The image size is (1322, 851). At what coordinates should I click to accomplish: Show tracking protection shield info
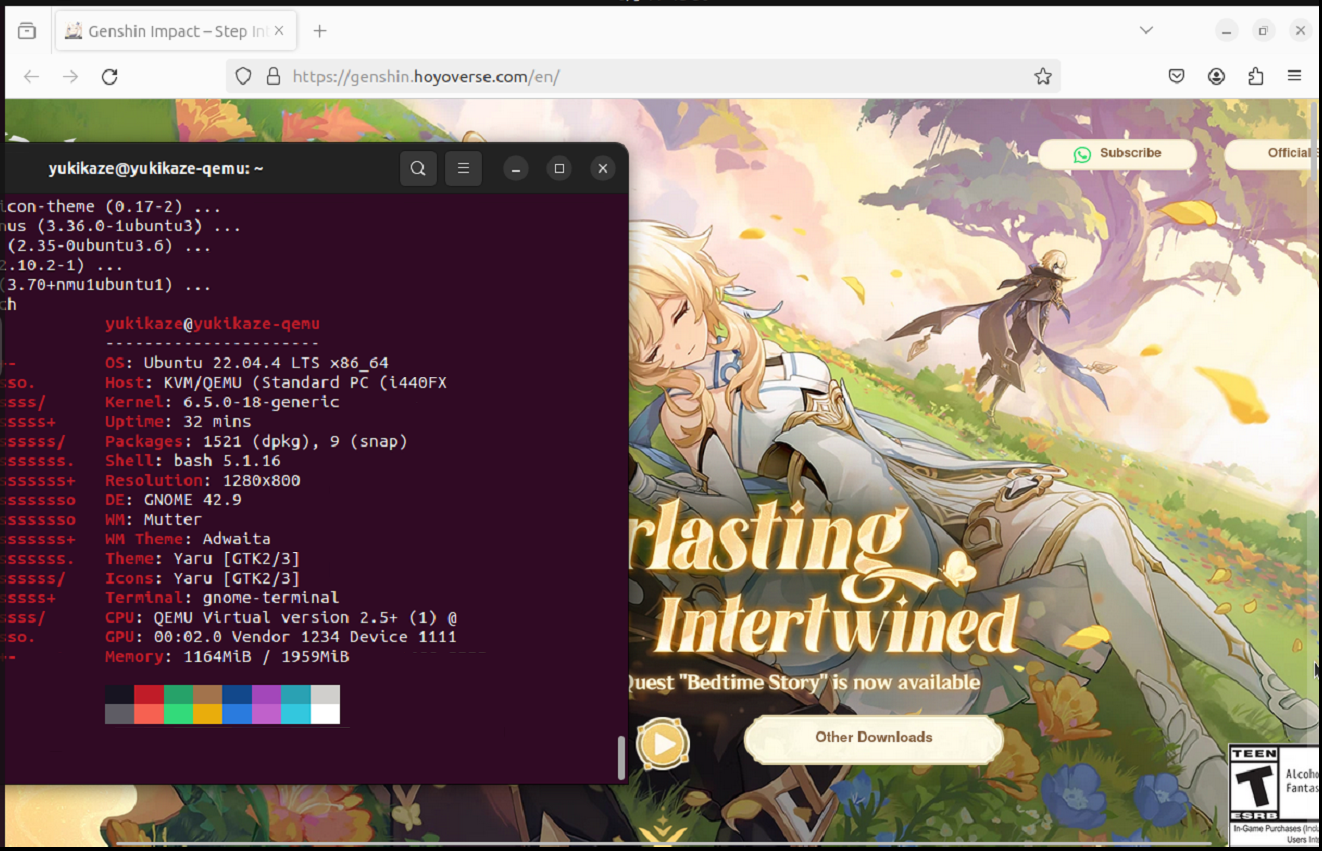243,76
